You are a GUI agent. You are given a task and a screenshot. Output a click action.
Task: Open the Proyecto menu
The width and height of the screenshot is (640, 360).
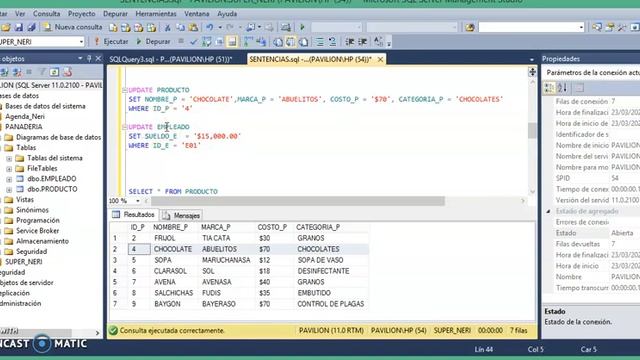(x=82, y=13)
